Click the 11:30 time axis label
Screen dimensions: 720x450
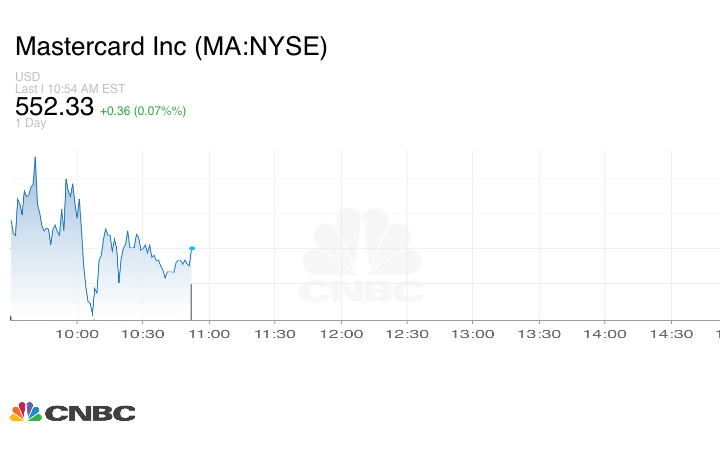coord(275,334)
